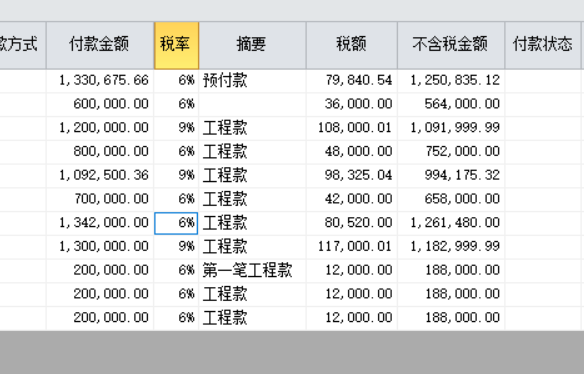
Task: Click 工程款 summary in the 1,300,000.00 row
Action: click(253, 247)
